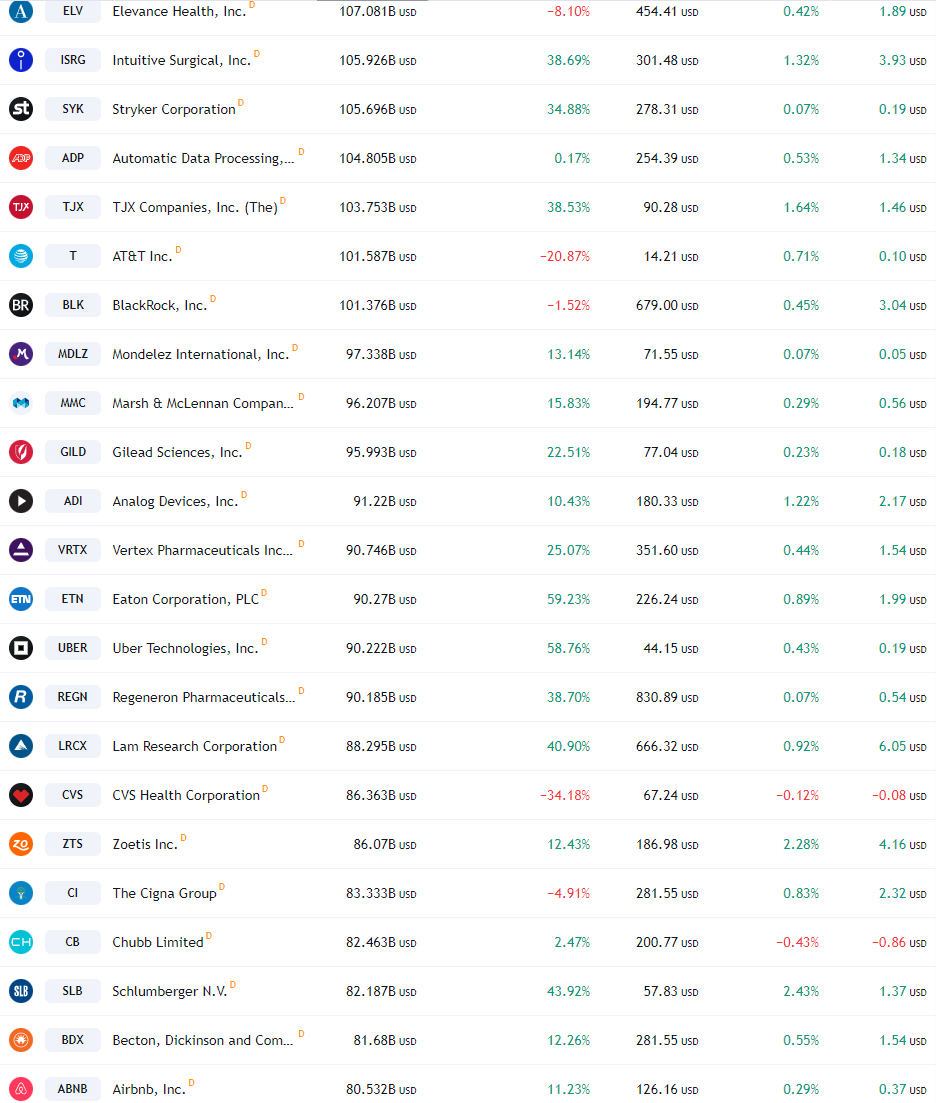The height and width of the screenshot is (1103, 936).
Task: Click the ADP red logo icon
Action: pyautogui.click(x=21, y=158)
